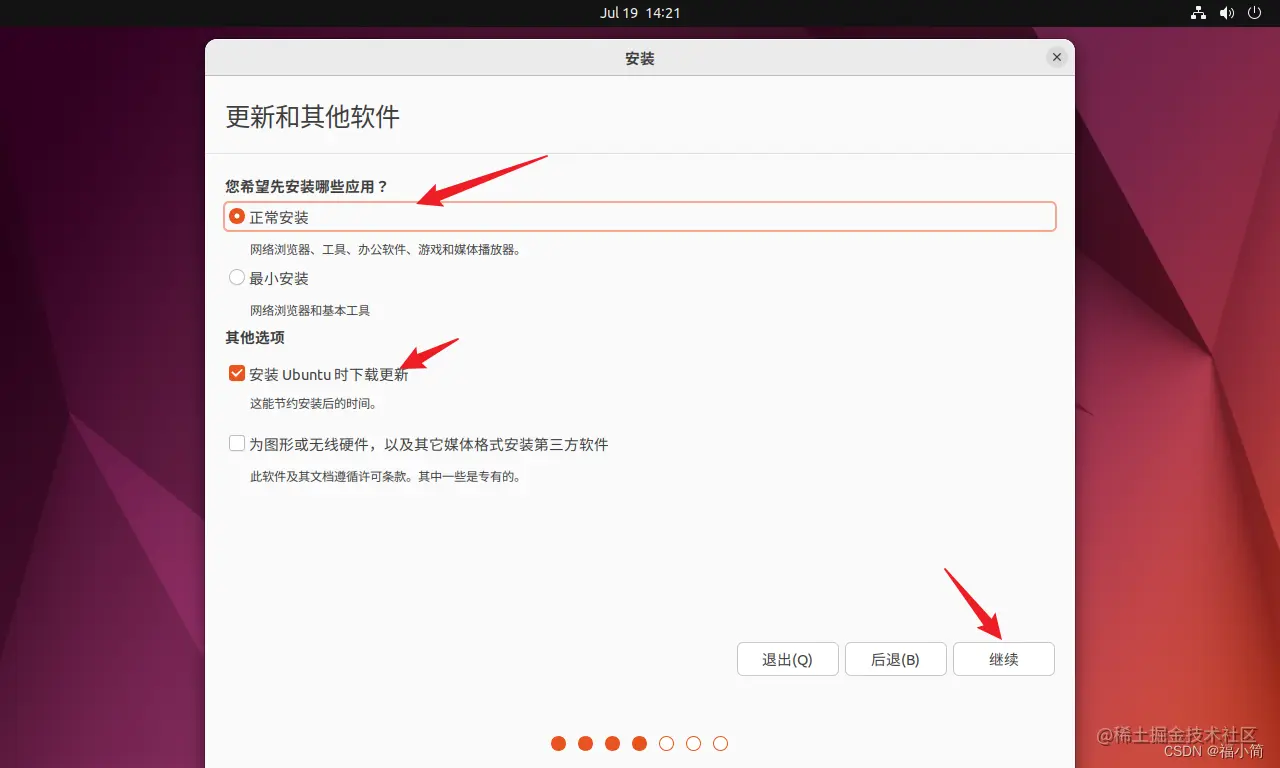1280x768 pixels.
Task: Uncheck 安装 Ubuntu 时下载更新
Action: coord(236,372)
